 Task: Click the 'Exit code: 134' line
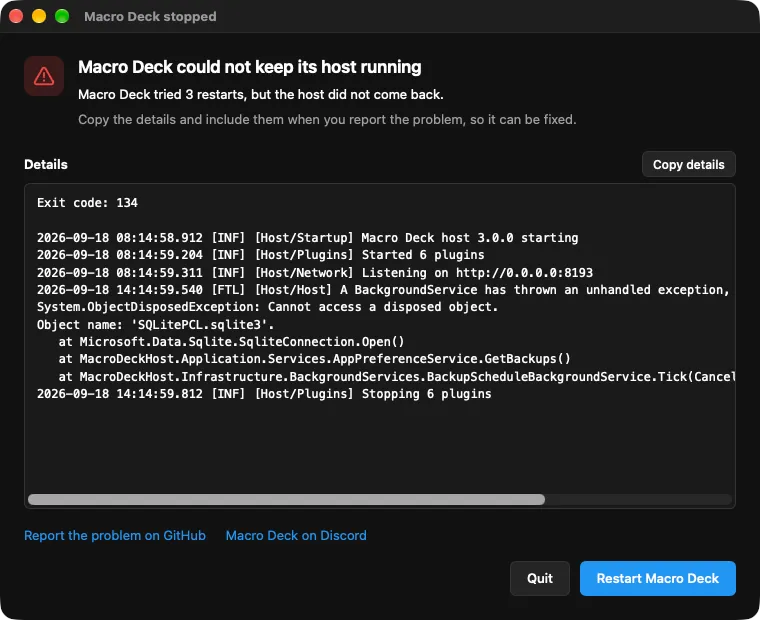[87, 203]
